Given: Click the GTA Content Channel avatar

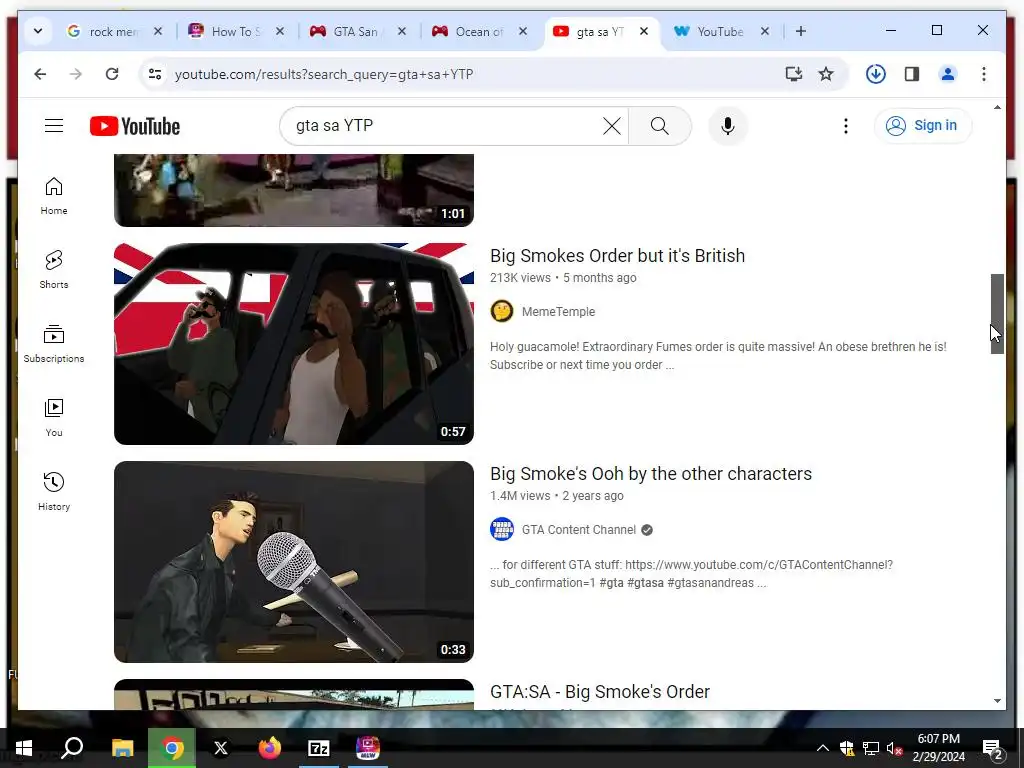Looking at the screenshot, I should point(502,530).
